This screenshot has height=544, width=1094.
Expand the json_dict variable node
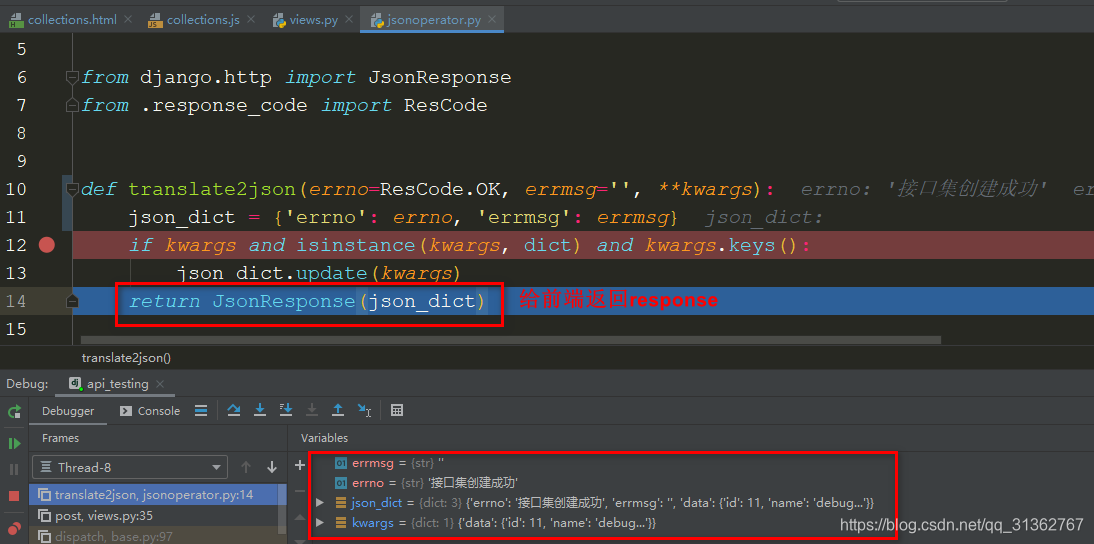(320, 503)
